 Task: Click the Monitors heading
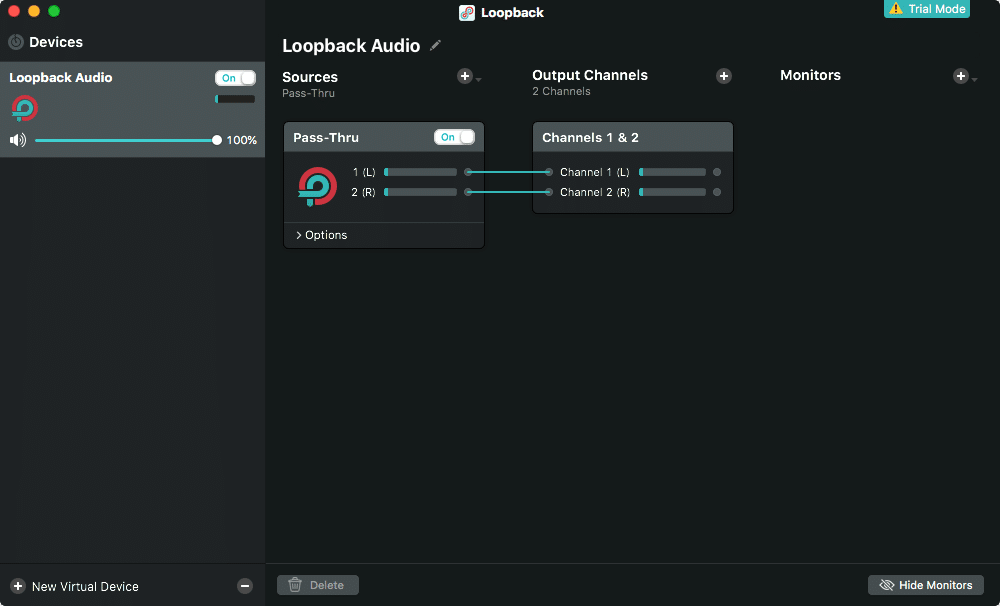810,75
